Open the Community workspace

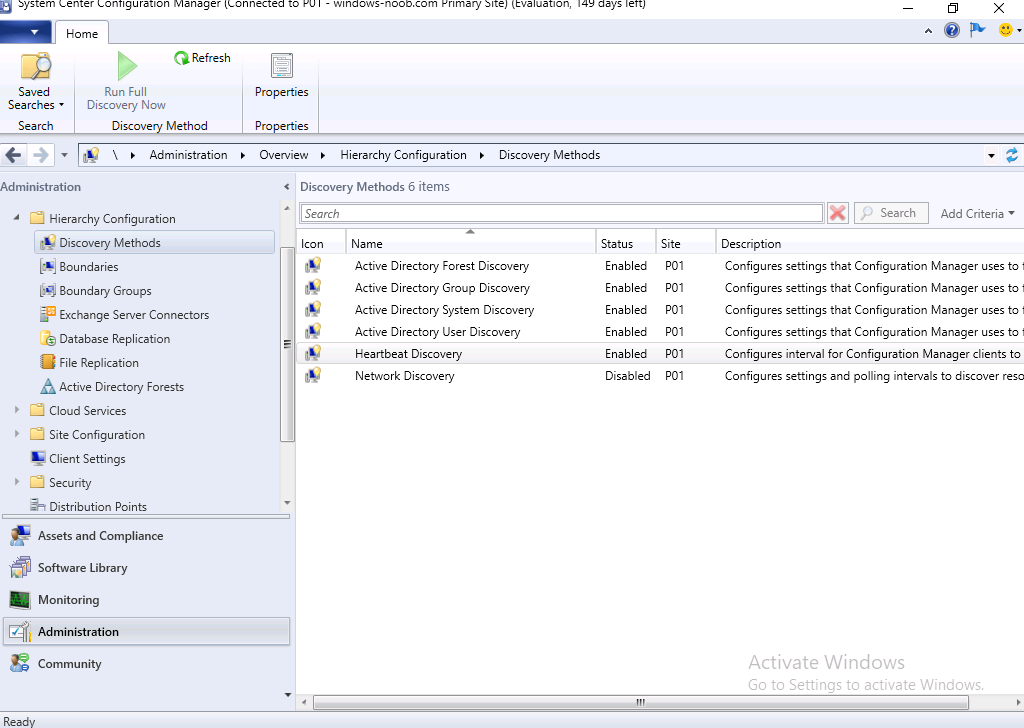[146, 664]
